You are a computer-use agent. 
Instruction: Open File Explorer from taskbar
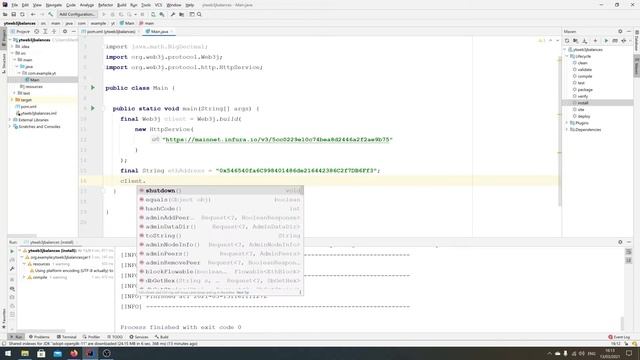[25, 353]
